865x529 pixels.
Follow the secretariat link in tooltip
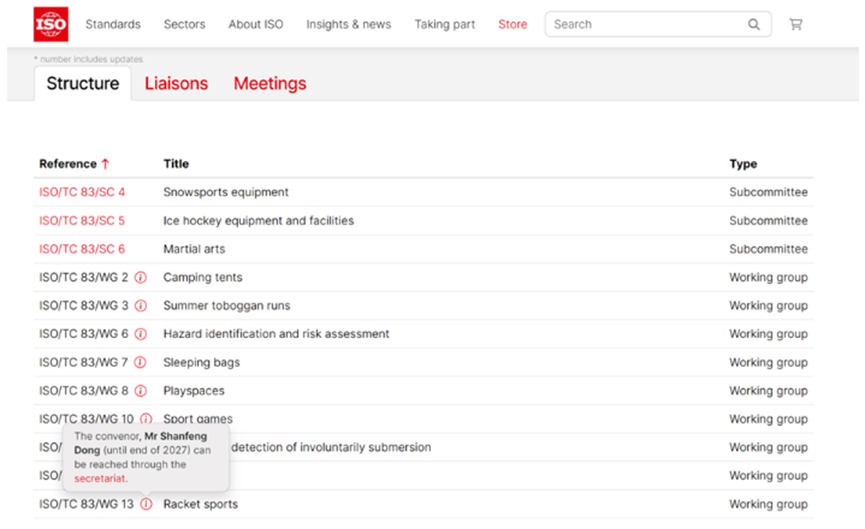pos(100,478)
